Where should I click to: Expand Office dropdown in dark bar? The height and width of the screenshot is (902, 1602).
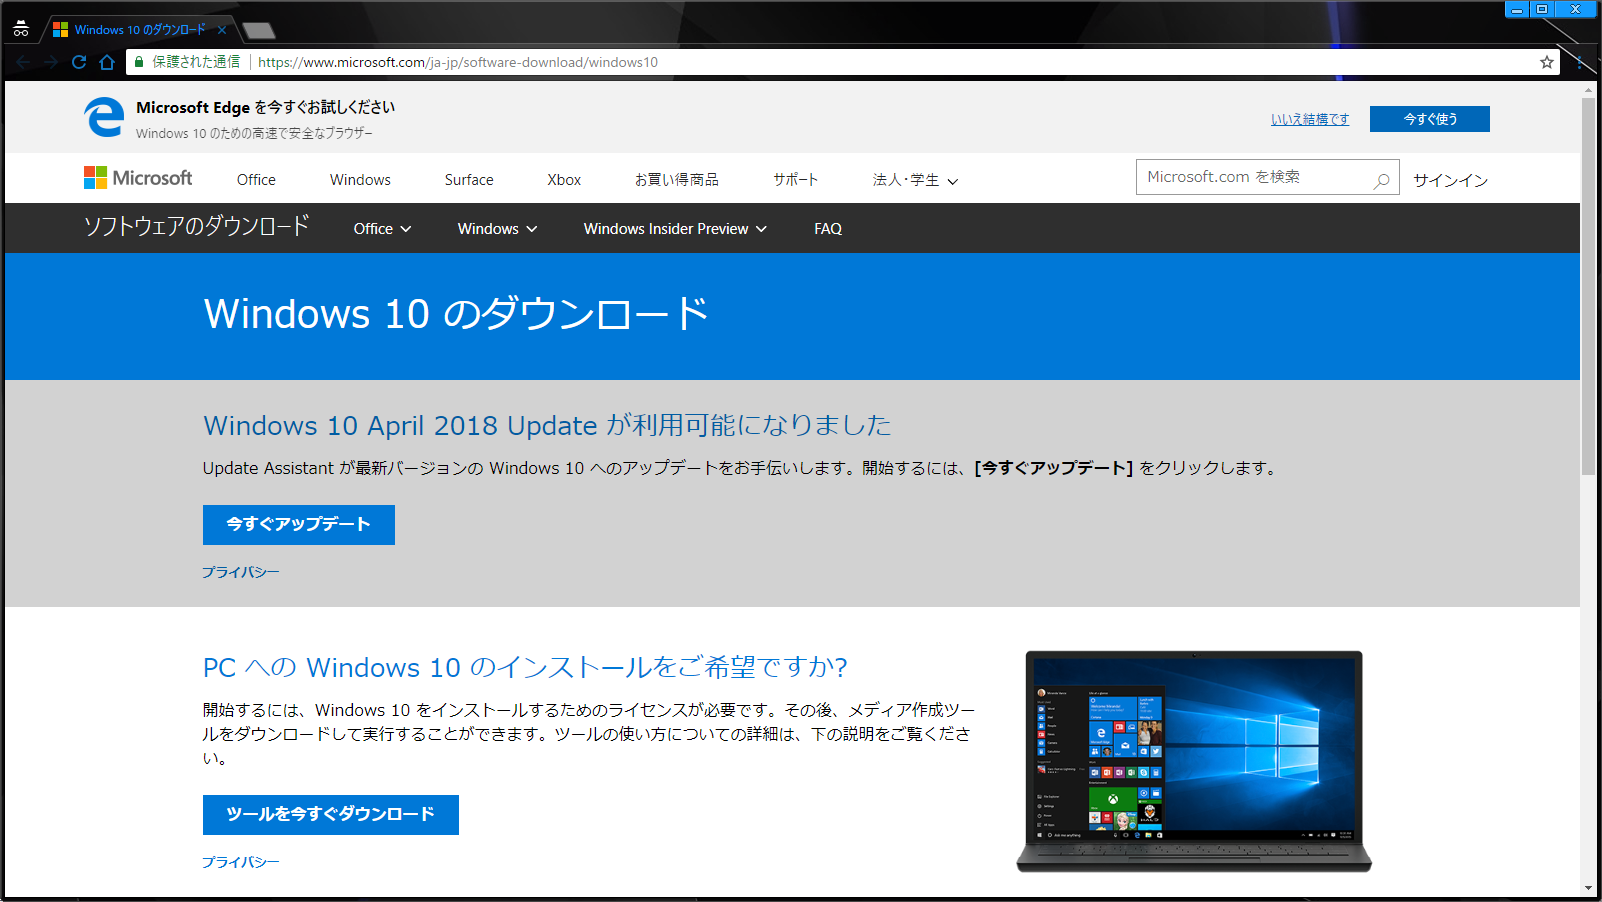pos(382,229)
